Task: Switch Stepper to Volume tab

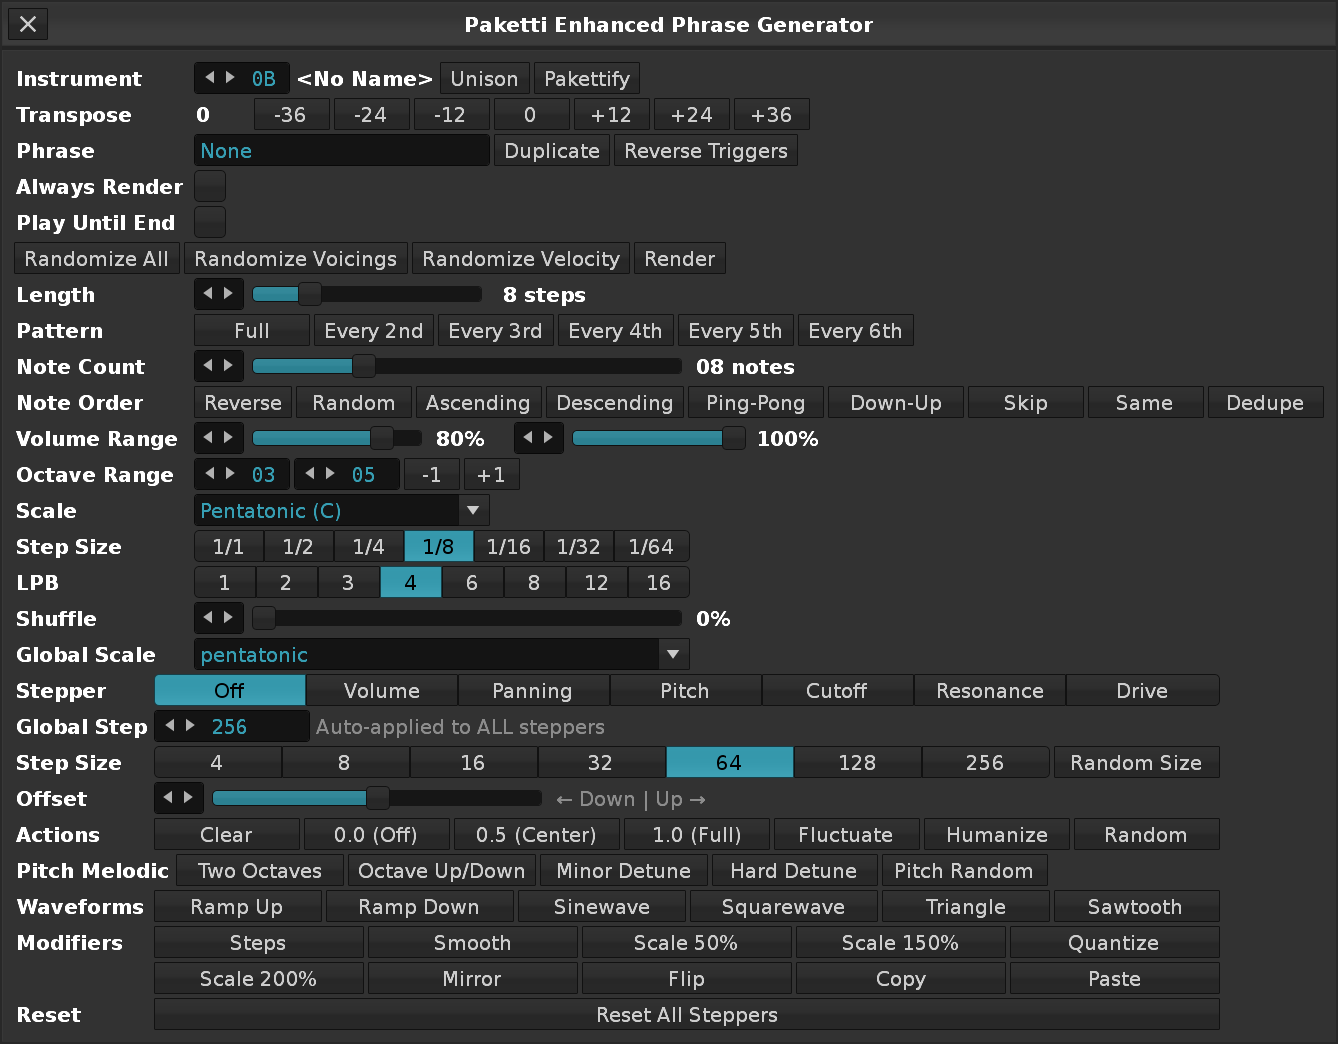Action: pos(382,691)
